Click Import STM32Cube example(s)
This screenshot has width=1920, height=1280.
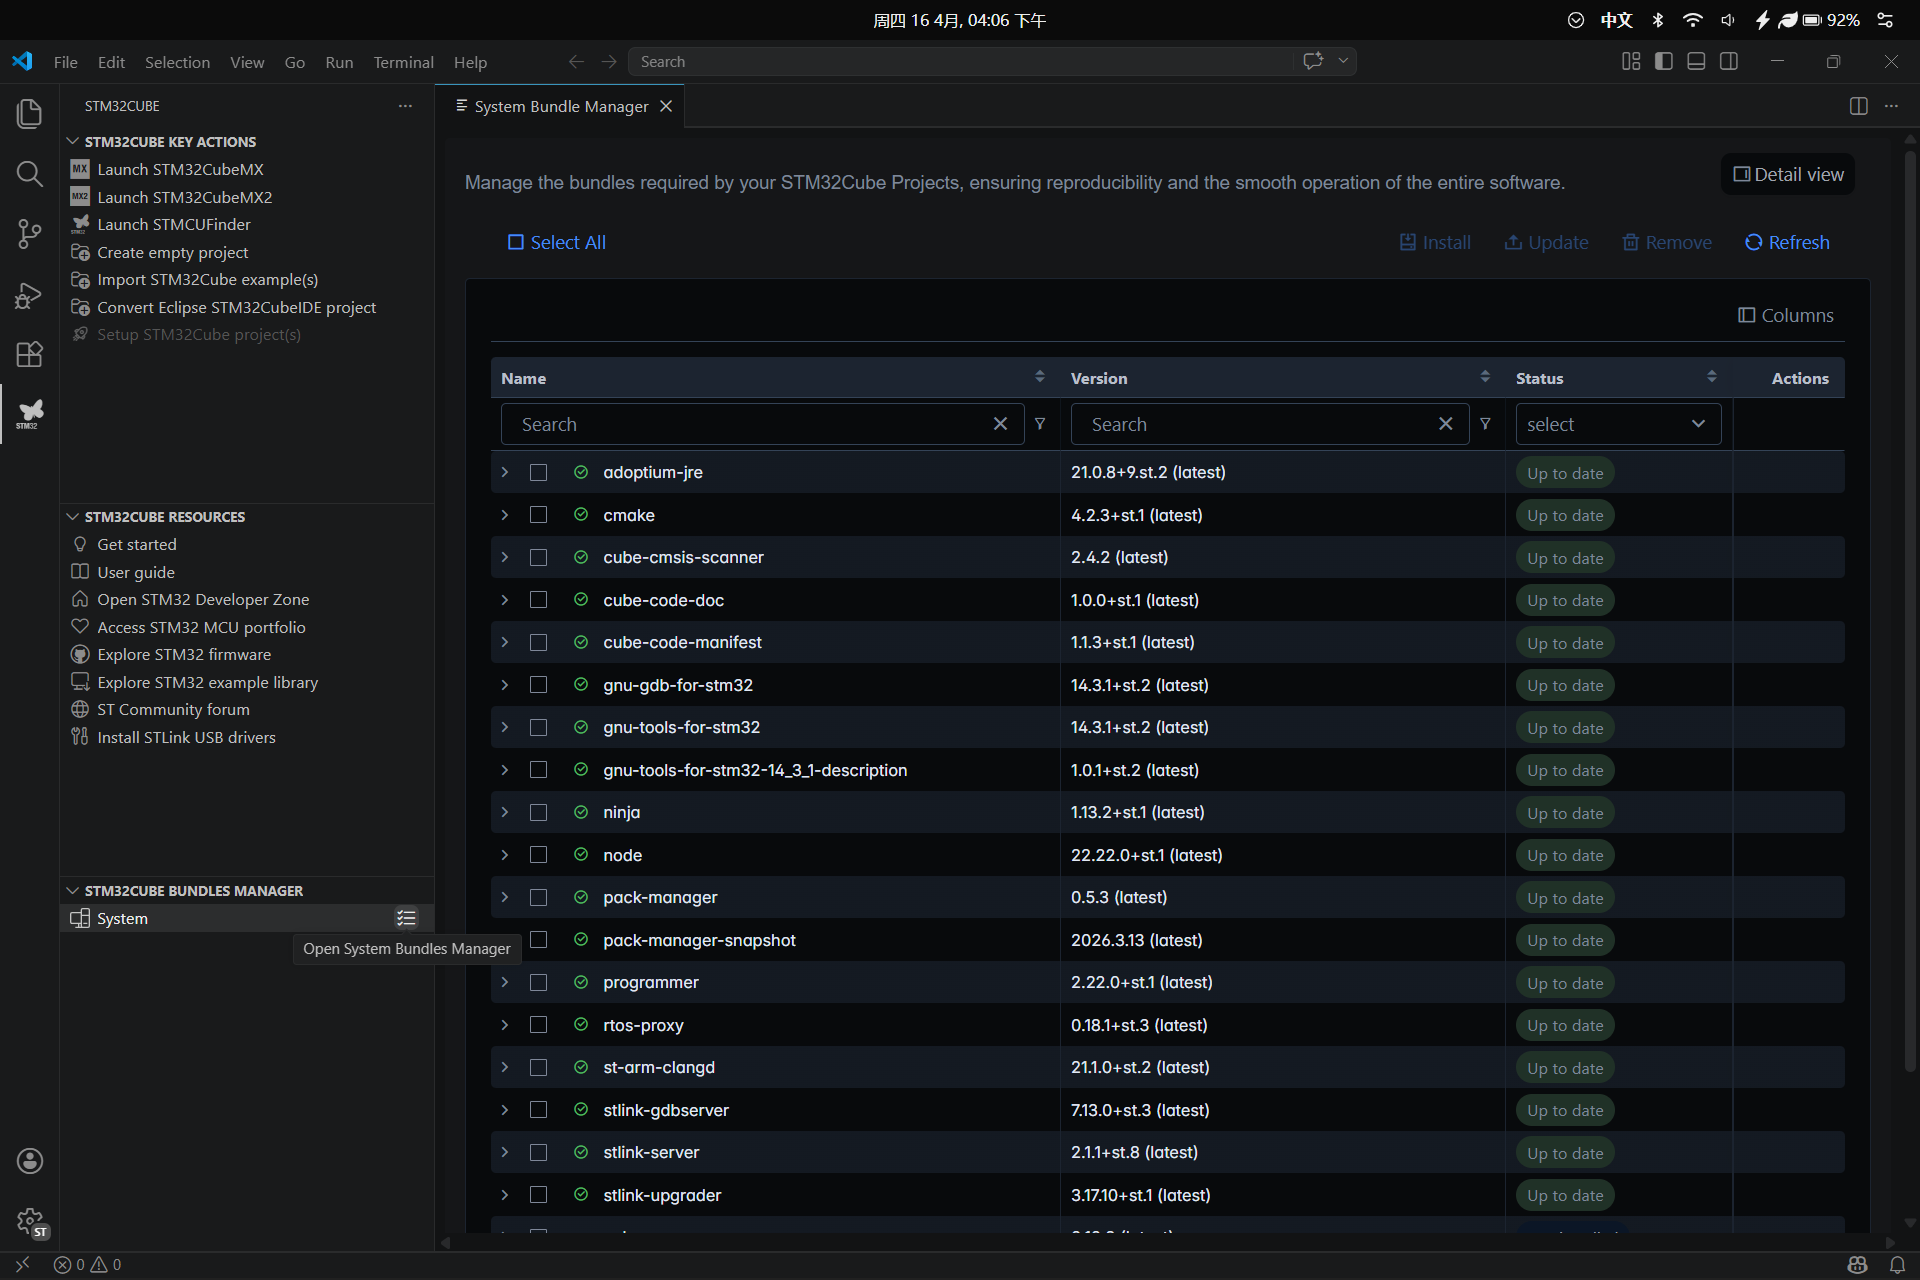[207, 279]
